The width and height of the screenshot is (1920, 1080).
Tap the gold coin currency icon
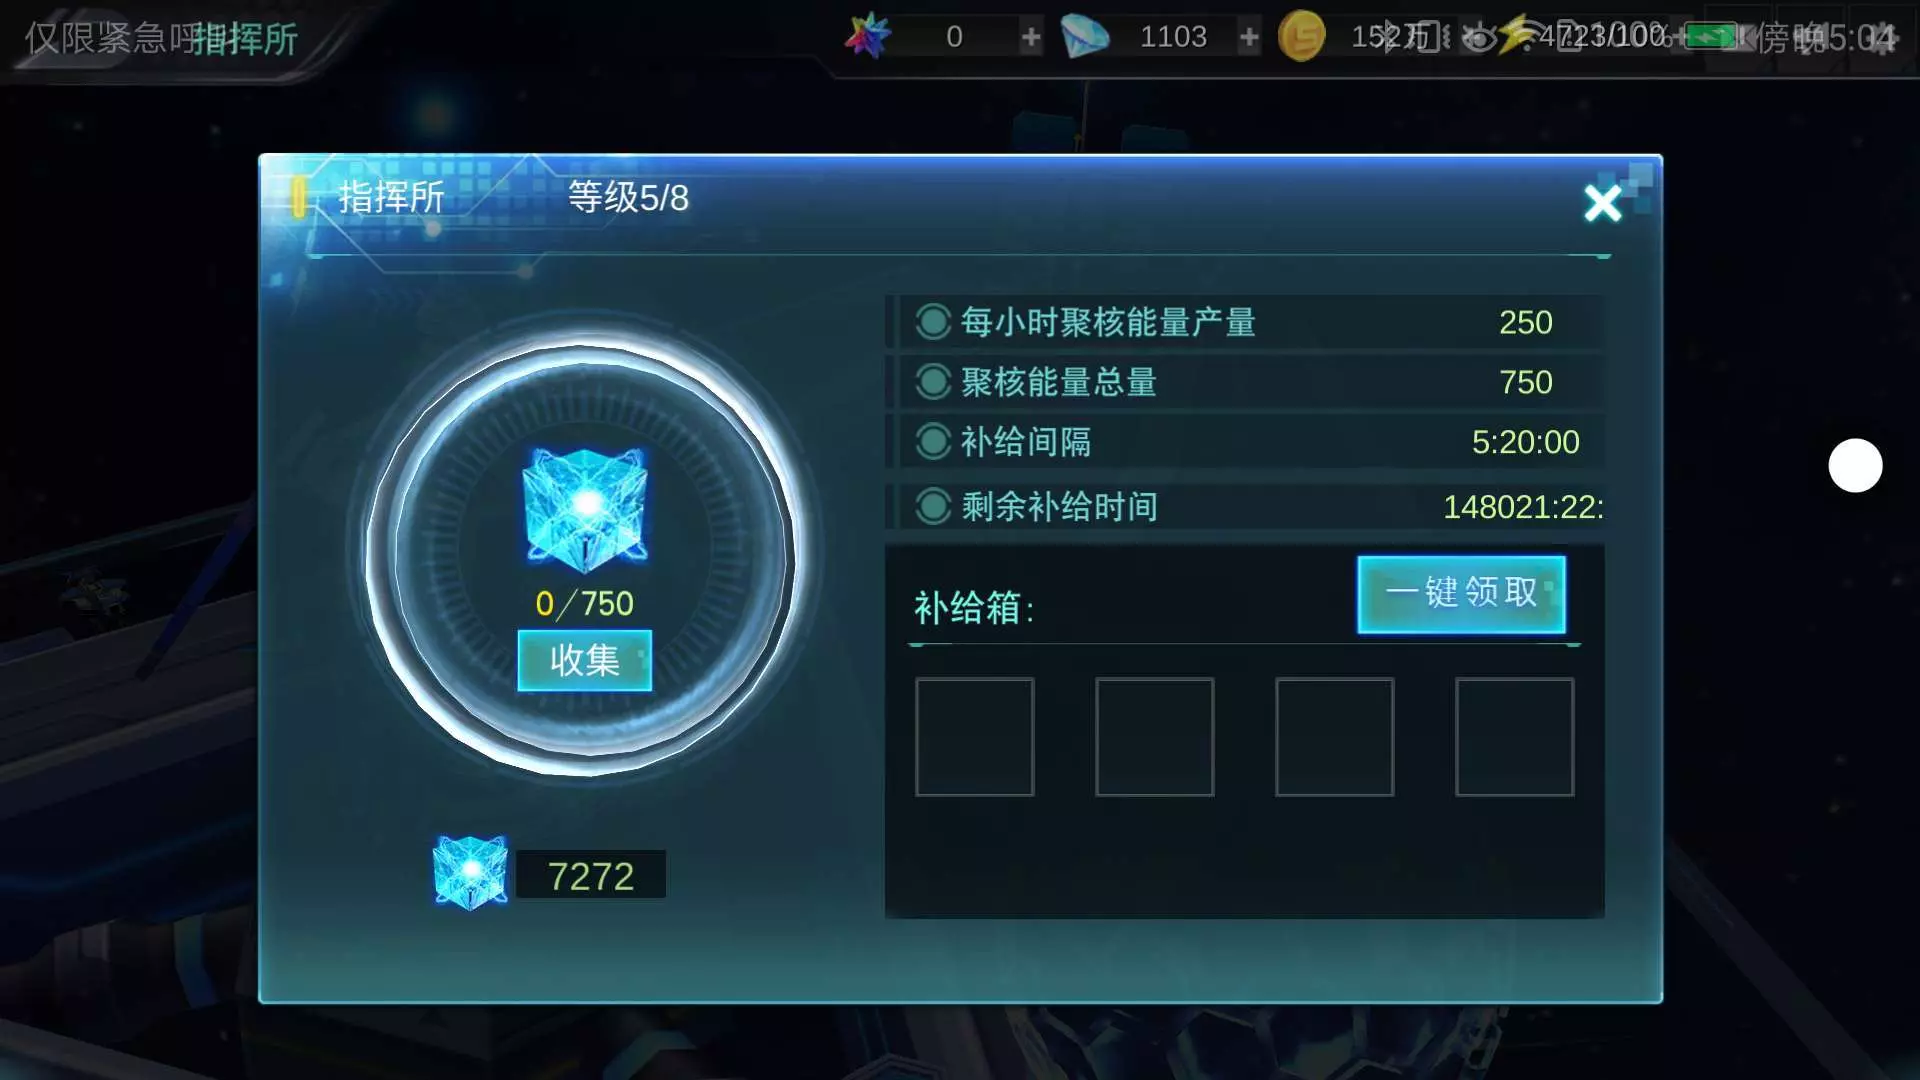pyautogui.click(x=1301, y=37)
